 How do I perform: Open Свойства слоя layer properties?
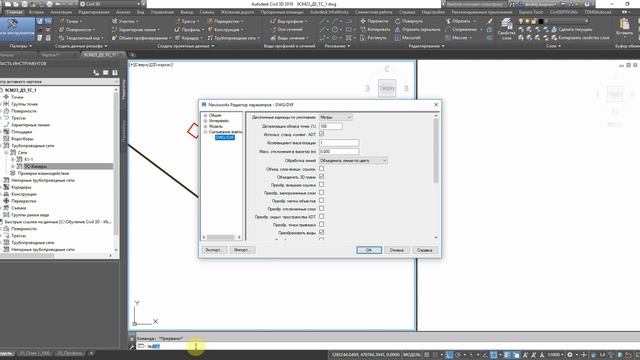coord(507,29)
